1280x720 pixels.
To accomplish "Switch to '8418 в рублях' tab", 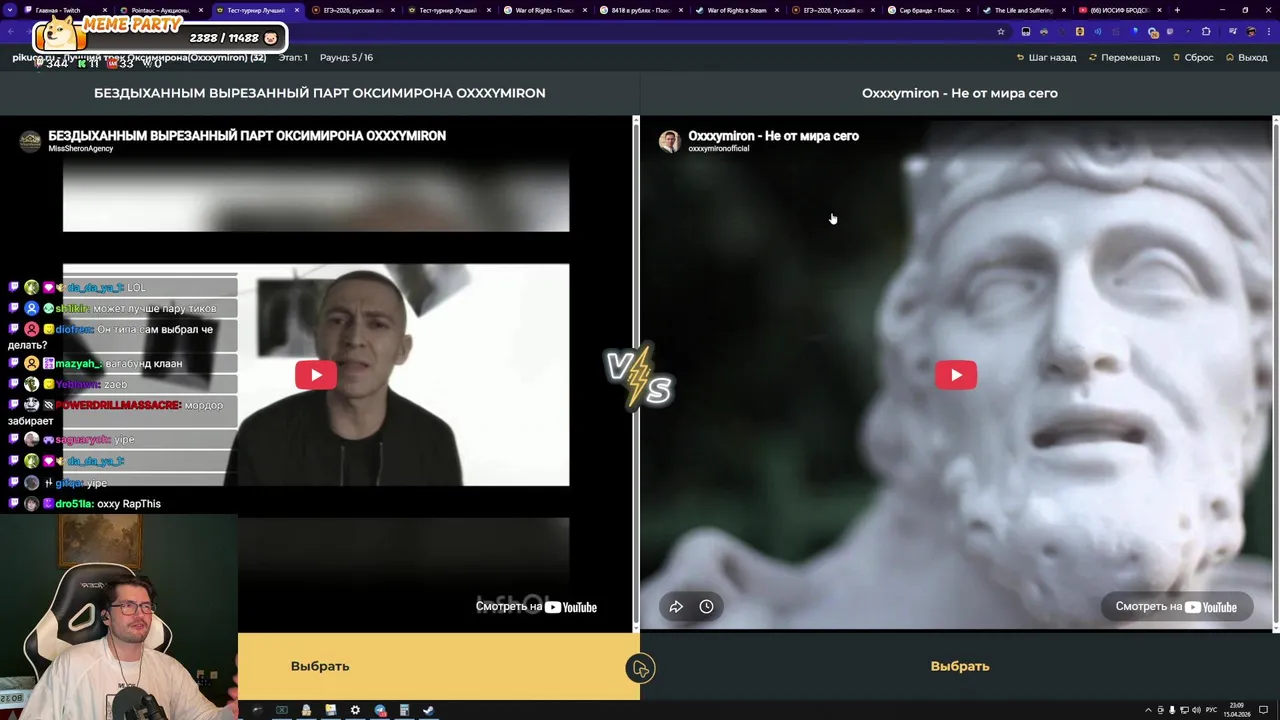I will tap(640, 10).
